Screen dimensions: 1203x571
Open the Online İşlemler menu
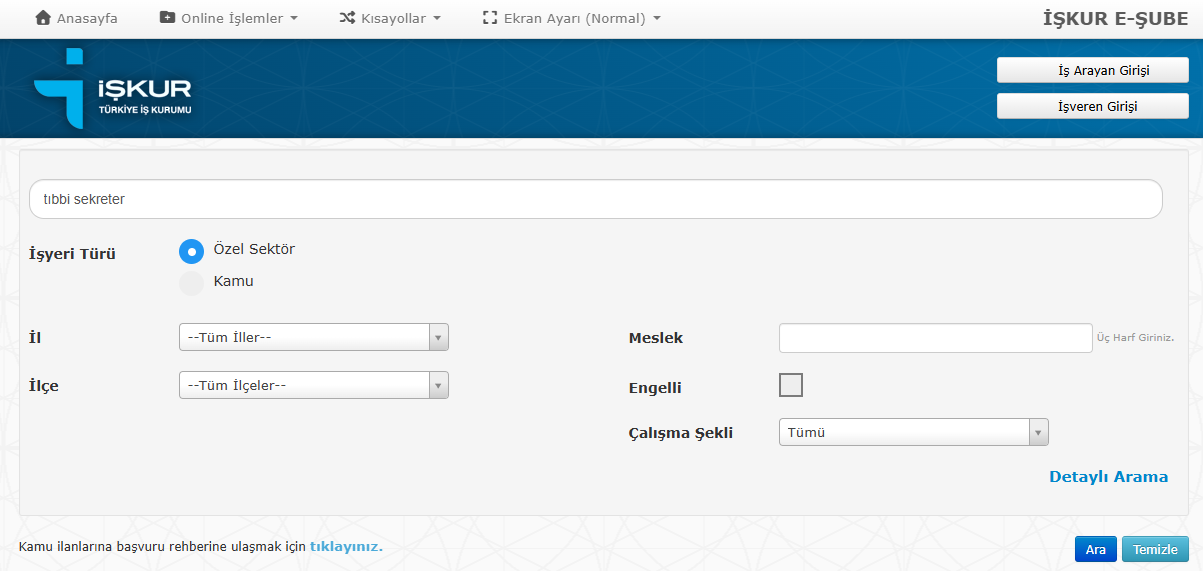point(229,18)
